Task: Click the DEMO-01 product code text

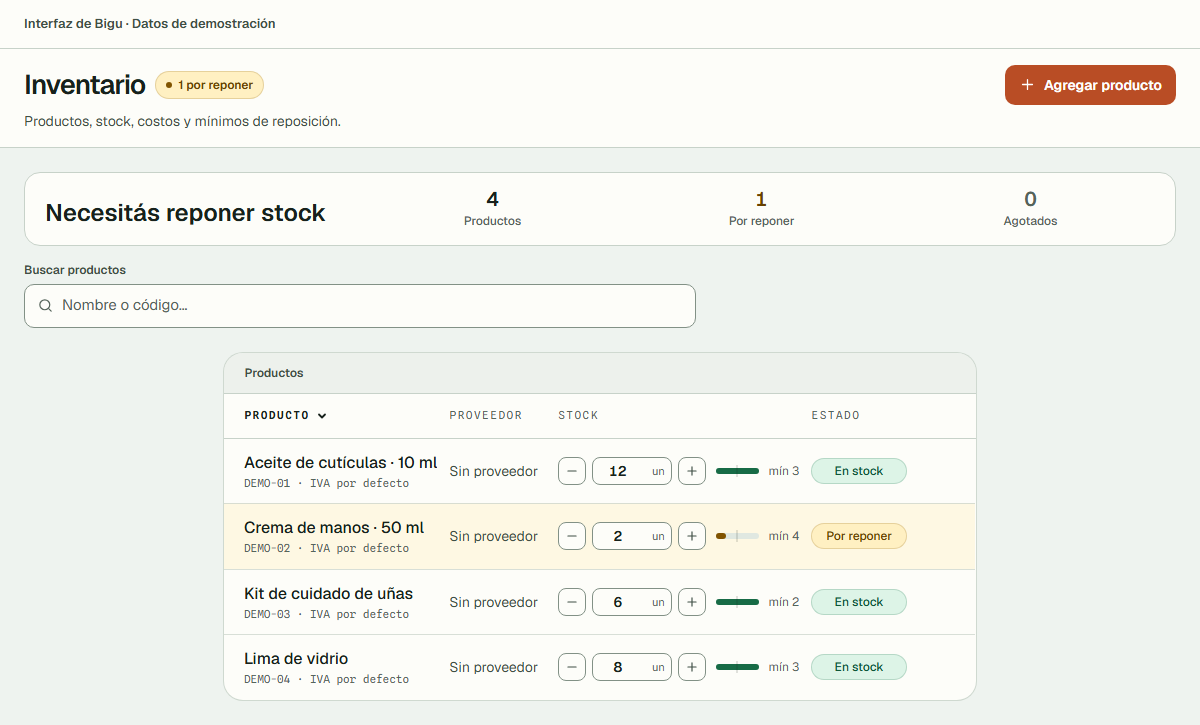Action: coord(267,483)
